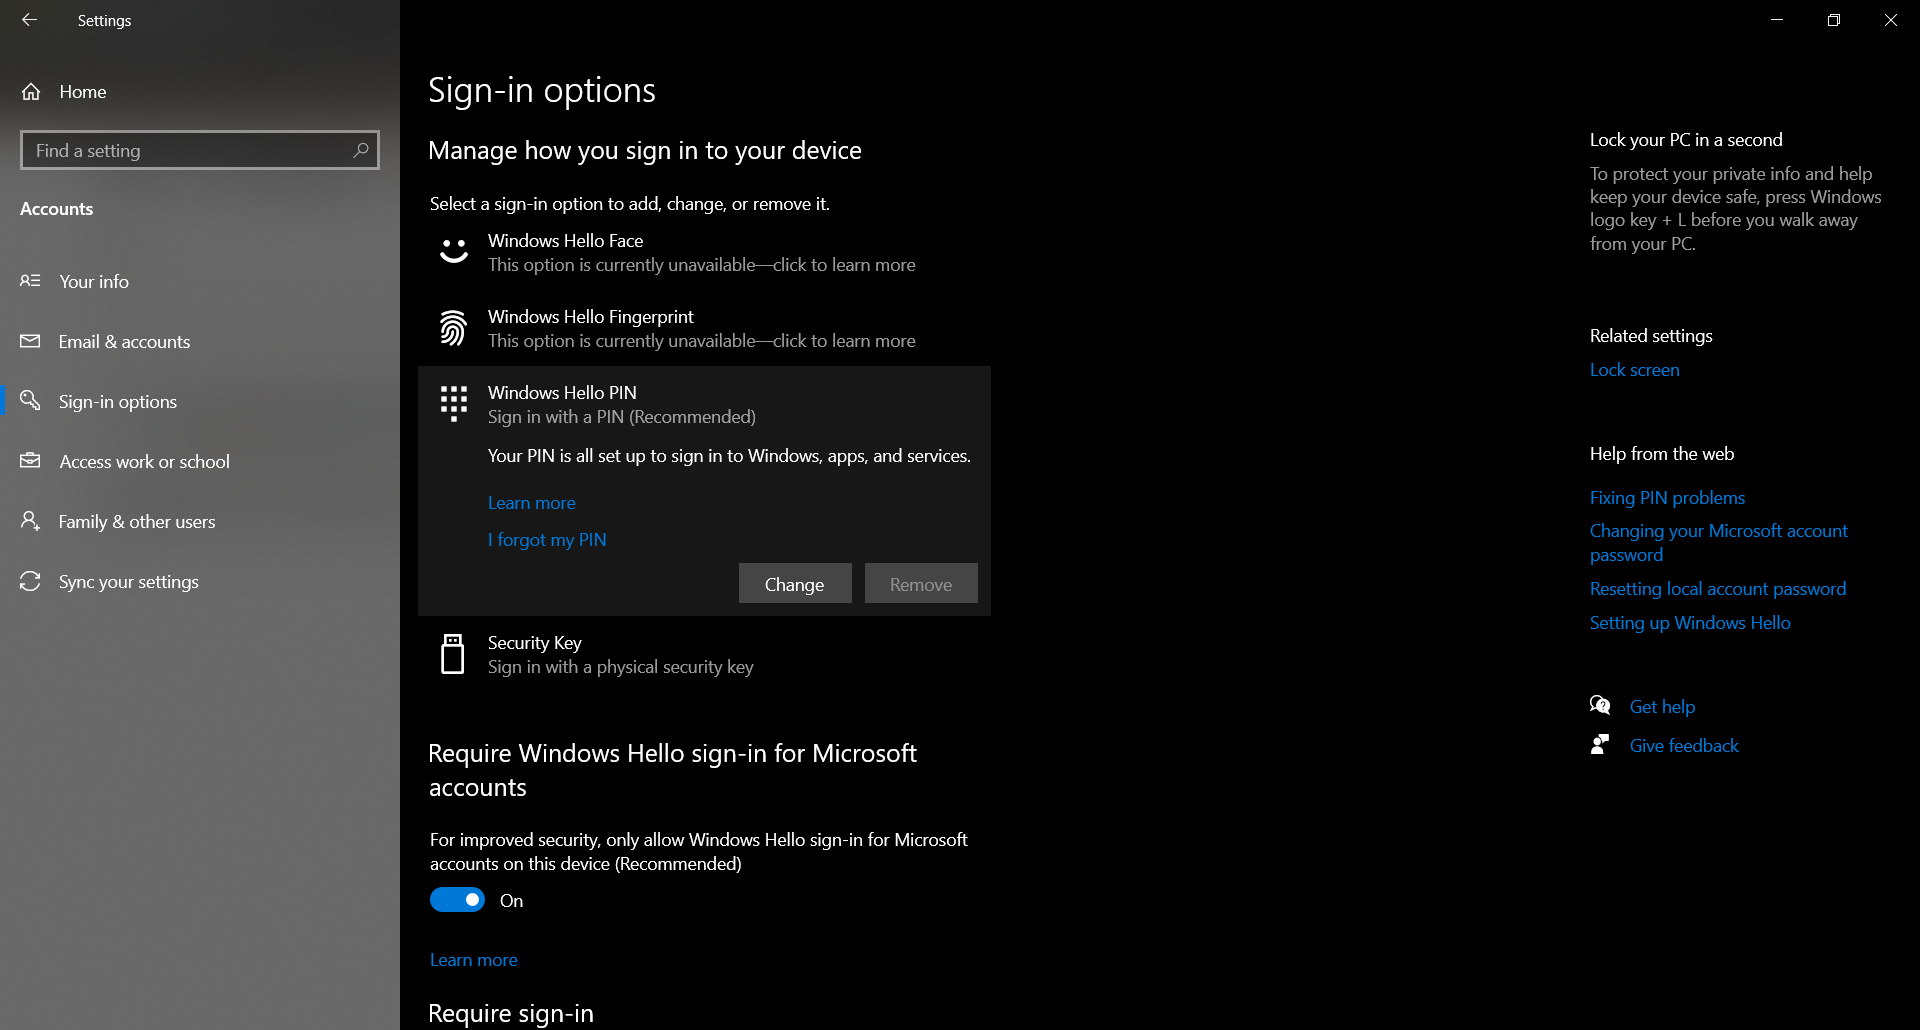Open Learn more link under PIN
This screenshot has height=1030, width=1920.
(x=532, y=503)
